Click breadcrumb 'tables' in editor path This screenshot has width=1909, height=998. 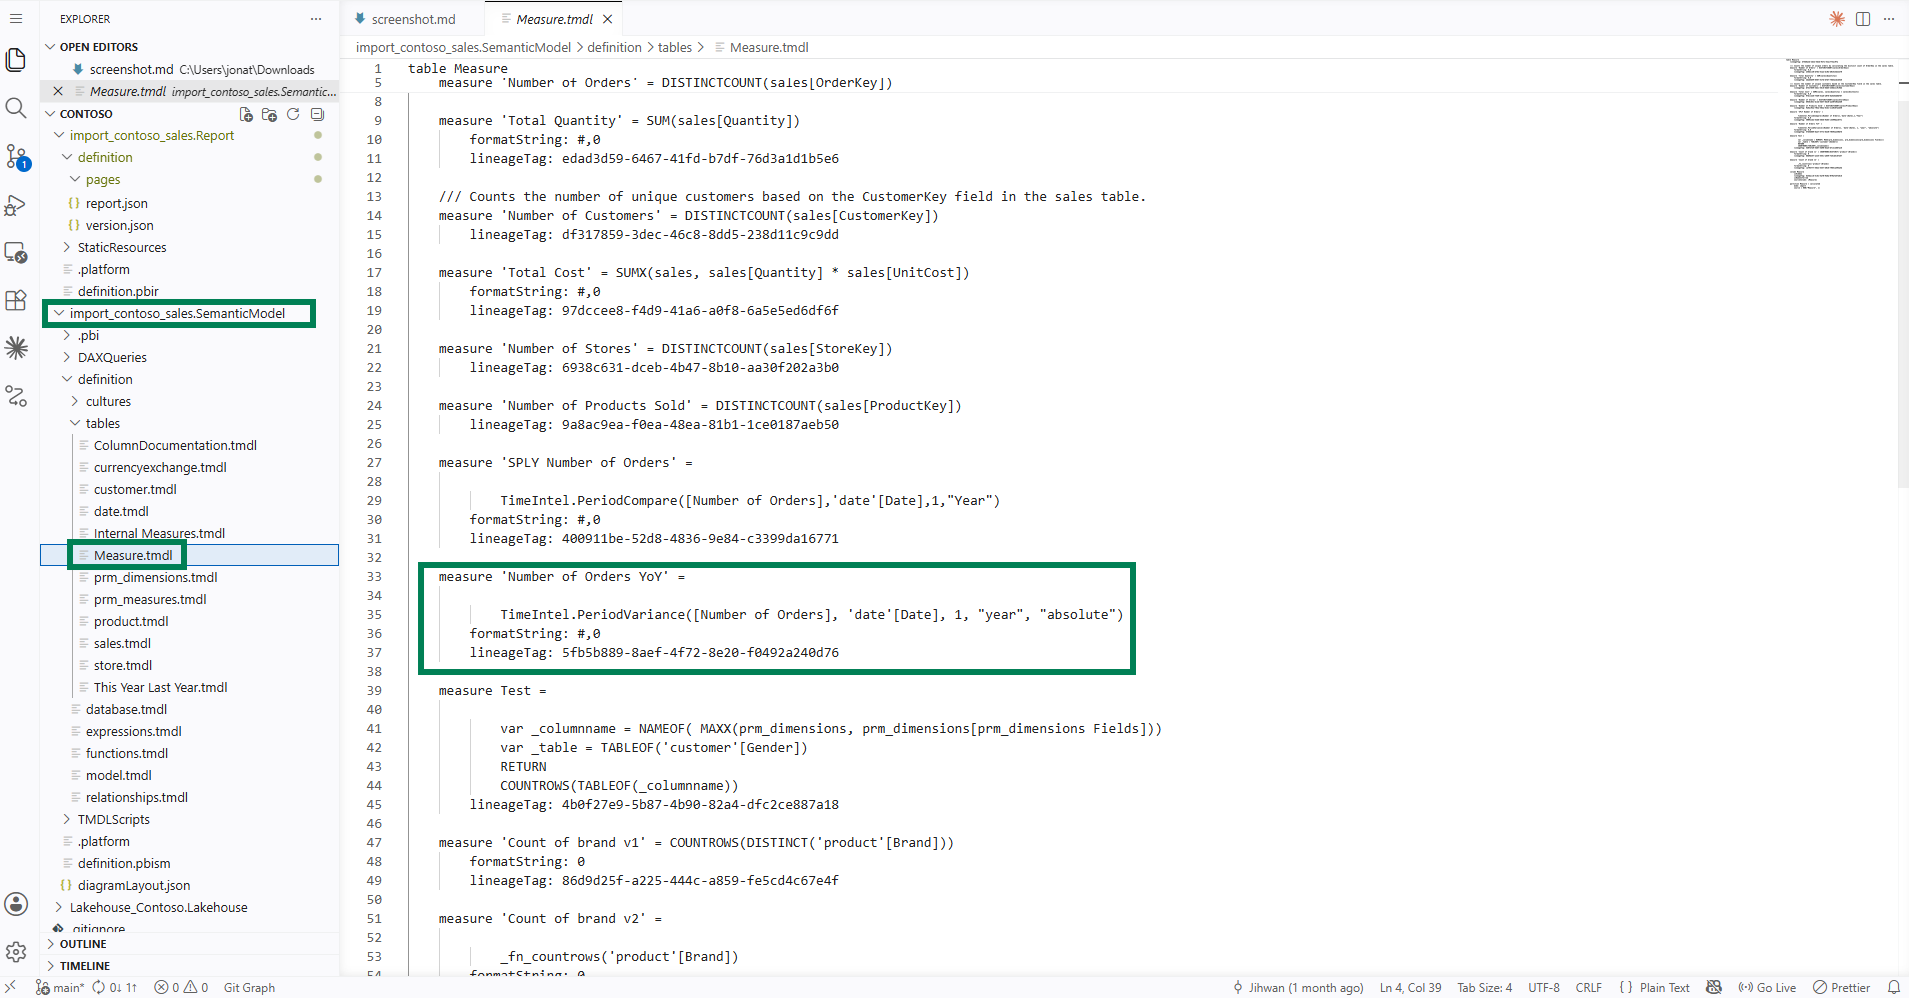674,47
